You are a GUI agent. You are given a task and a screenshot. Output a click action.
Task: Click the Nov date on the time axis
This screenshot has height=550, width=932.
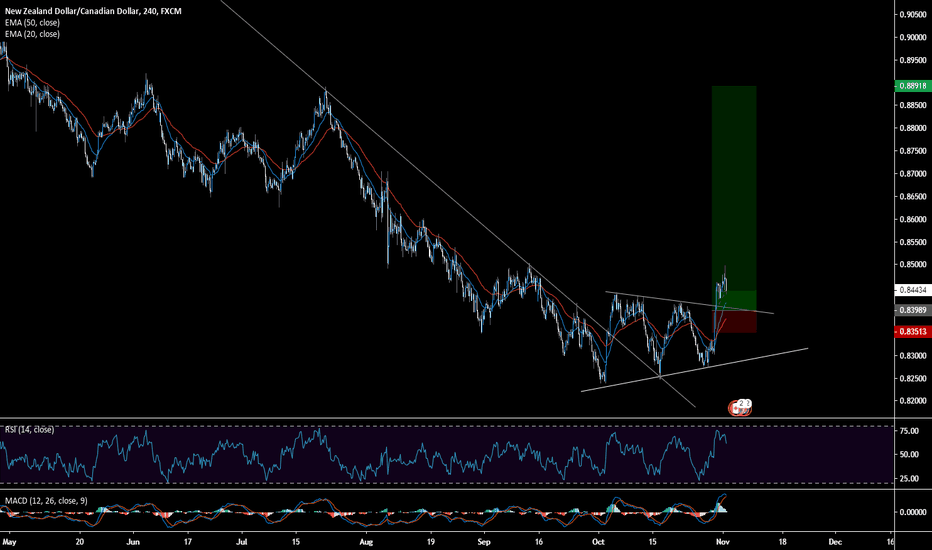pos(724,539)
